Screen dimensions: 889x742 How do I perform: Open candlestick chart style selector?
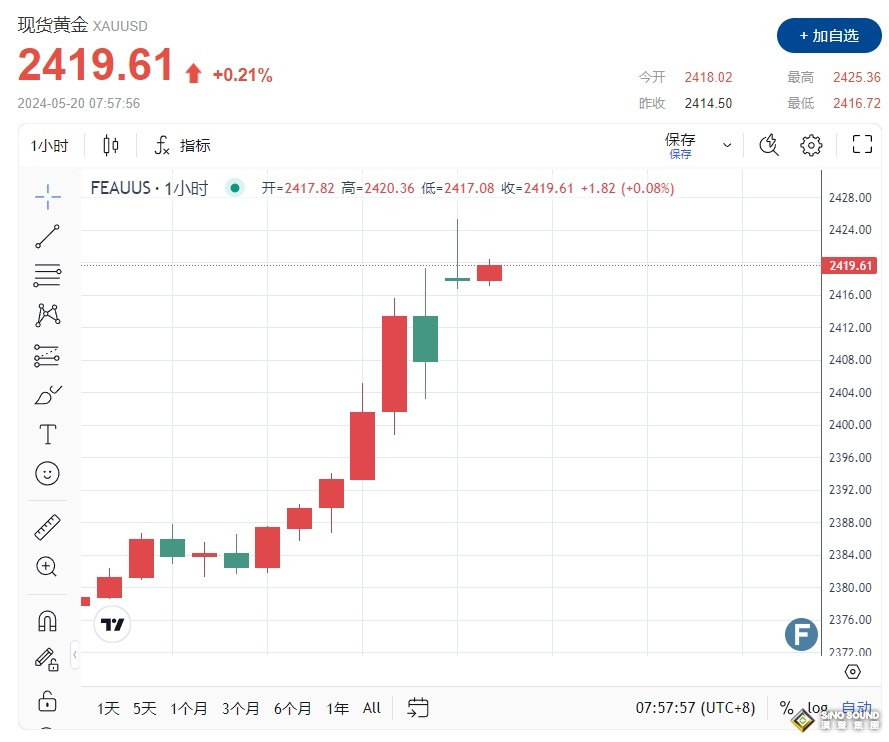tap(111, 146)
